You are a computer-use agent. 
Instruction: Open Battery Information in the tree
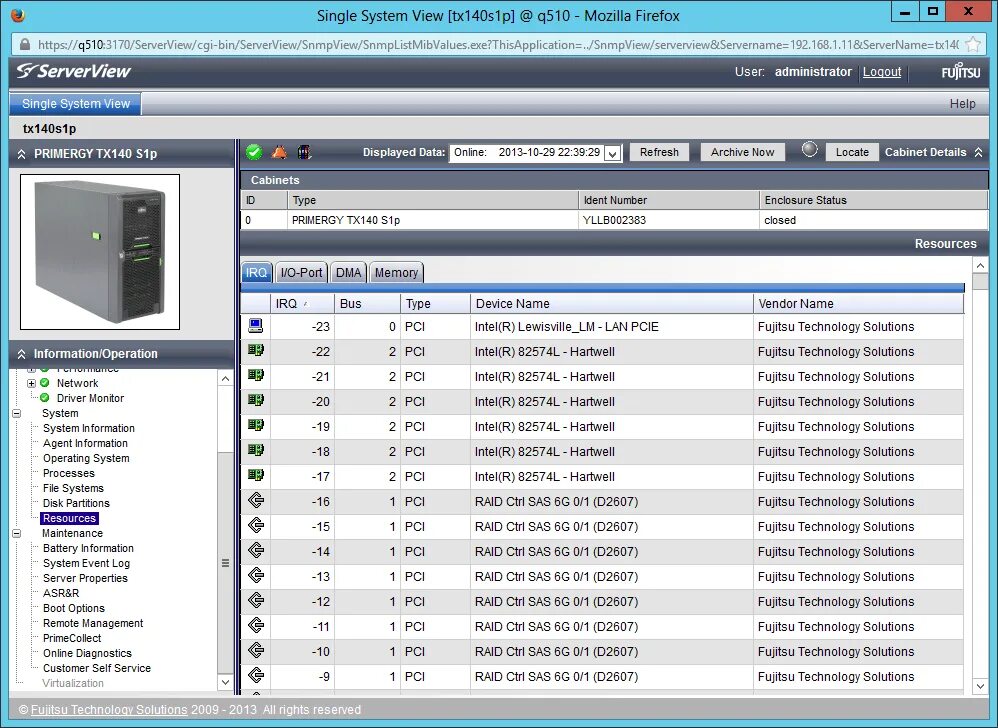point(88,549)
